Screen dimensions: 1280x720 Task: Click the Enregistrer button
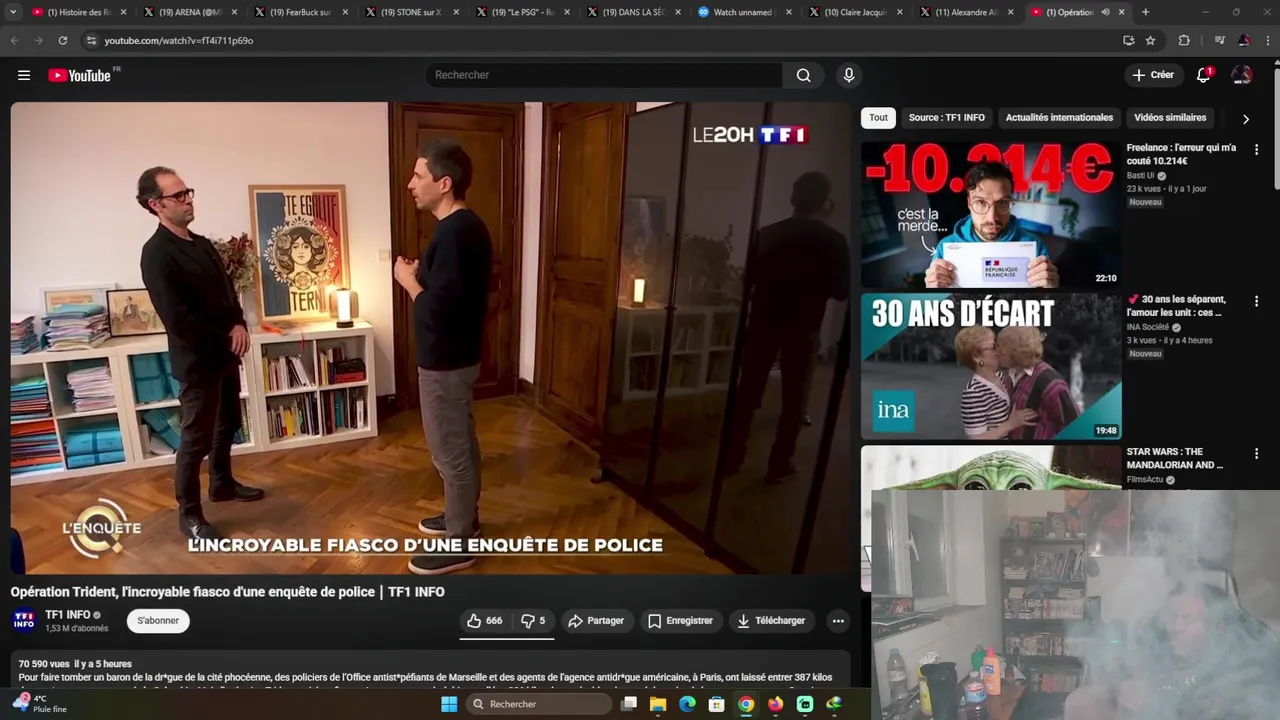click(680, 621)
